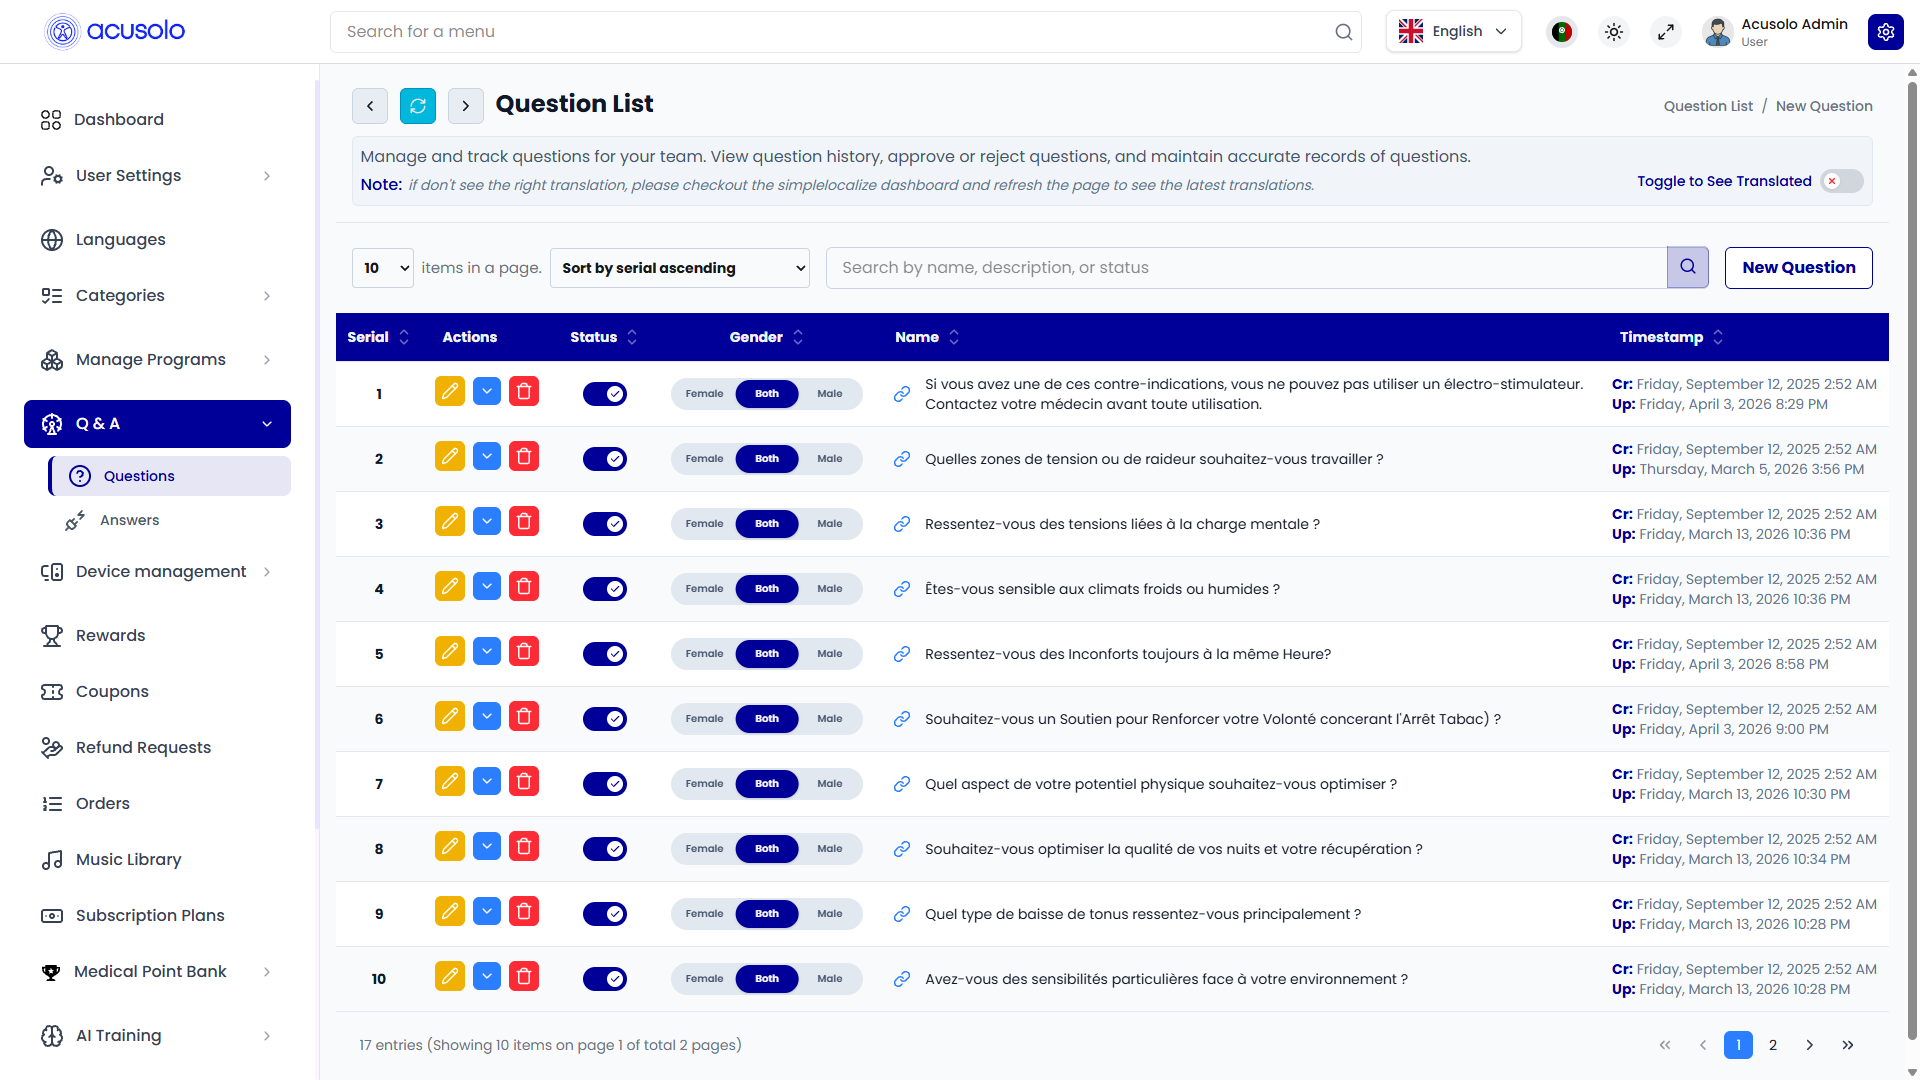Disable status switch for question 2
Image resolution: width=1920 pixels, height=1080 pixels.
click(x=605, y=459)
